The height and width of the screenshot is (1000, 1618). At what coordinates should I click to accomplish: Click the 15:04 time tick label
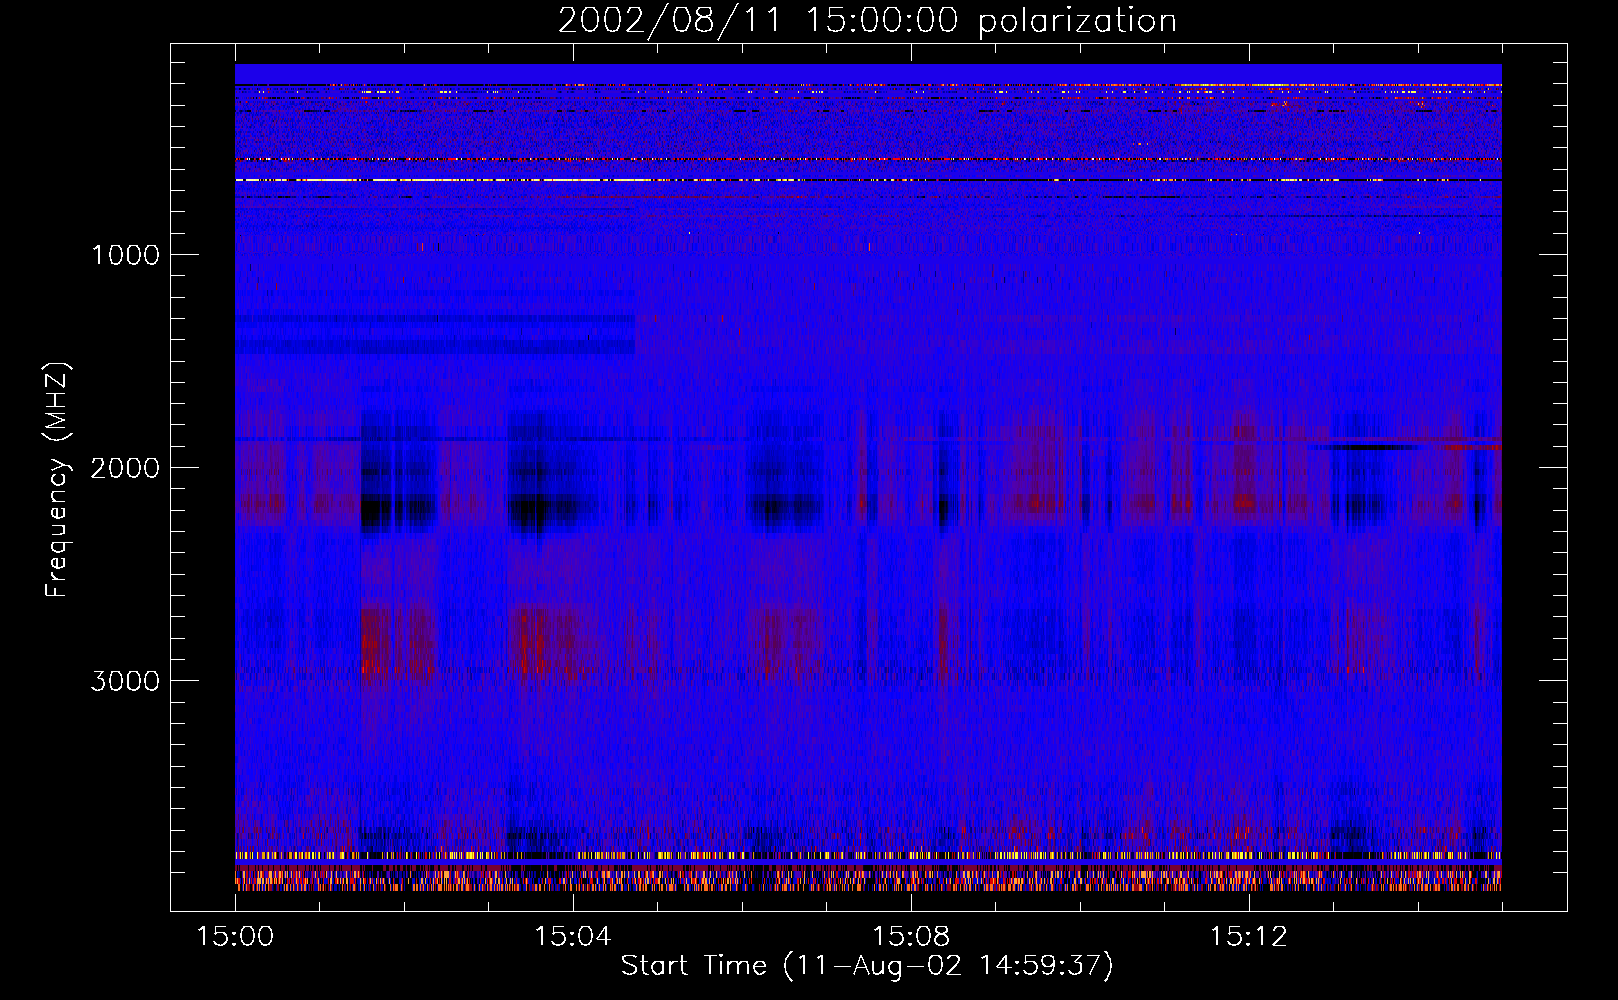(x=572, y=937)
